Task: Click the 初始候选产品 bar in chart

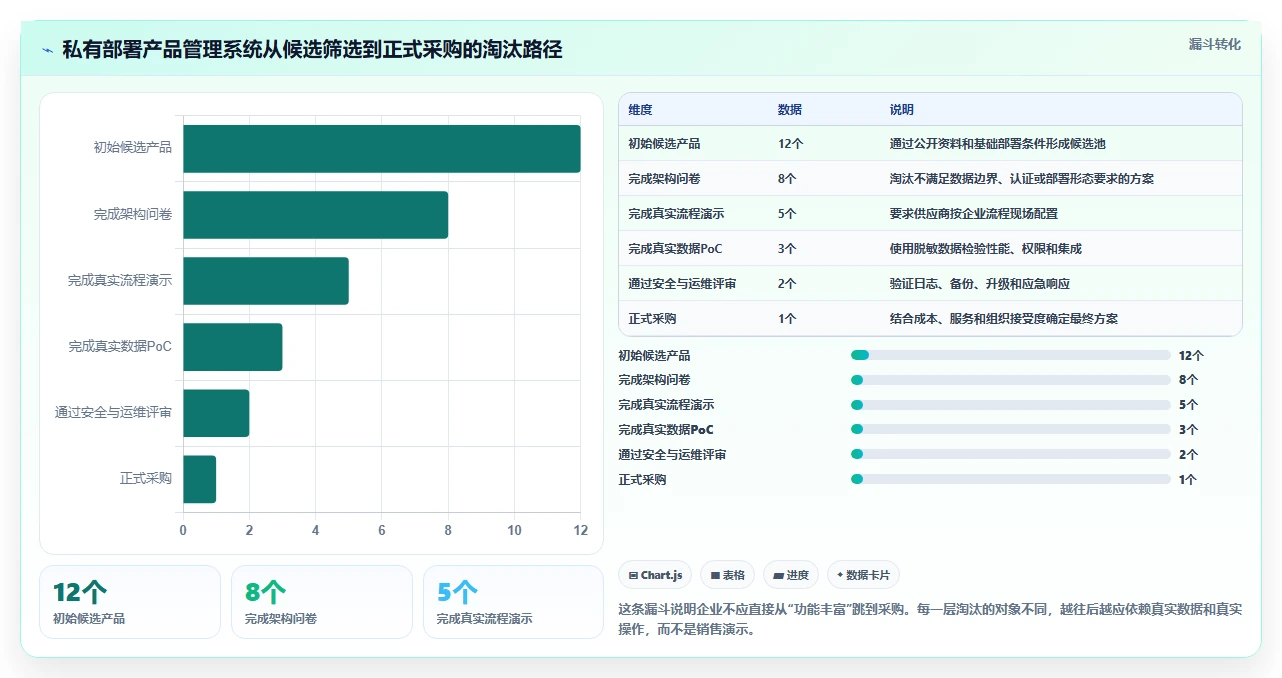Action: coord(381,149)
